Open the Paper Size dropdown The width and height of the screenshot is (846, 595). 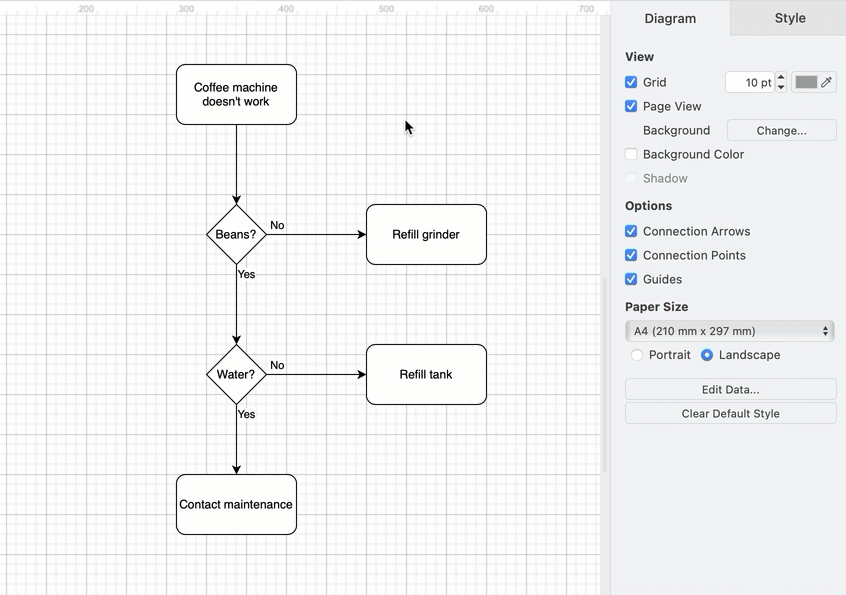coord(730,331)
